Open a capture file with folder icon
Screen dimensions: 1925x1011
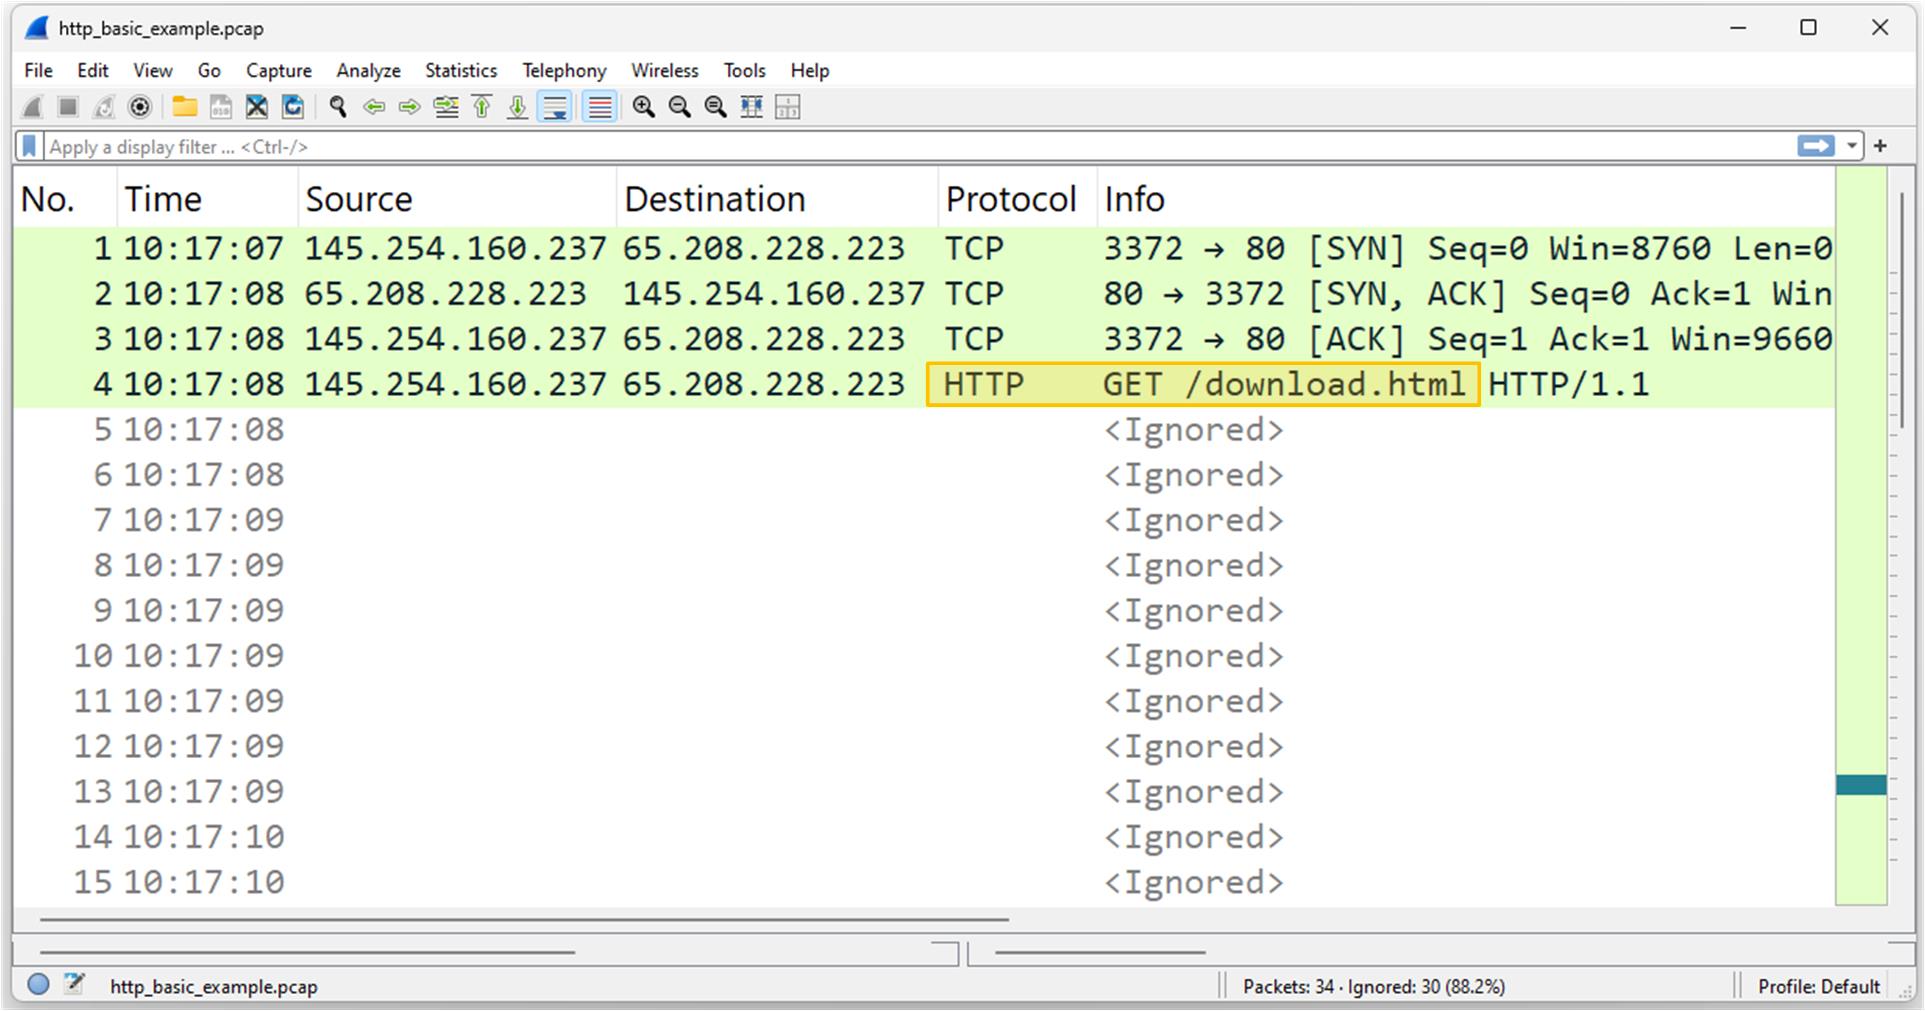[184, 107]
